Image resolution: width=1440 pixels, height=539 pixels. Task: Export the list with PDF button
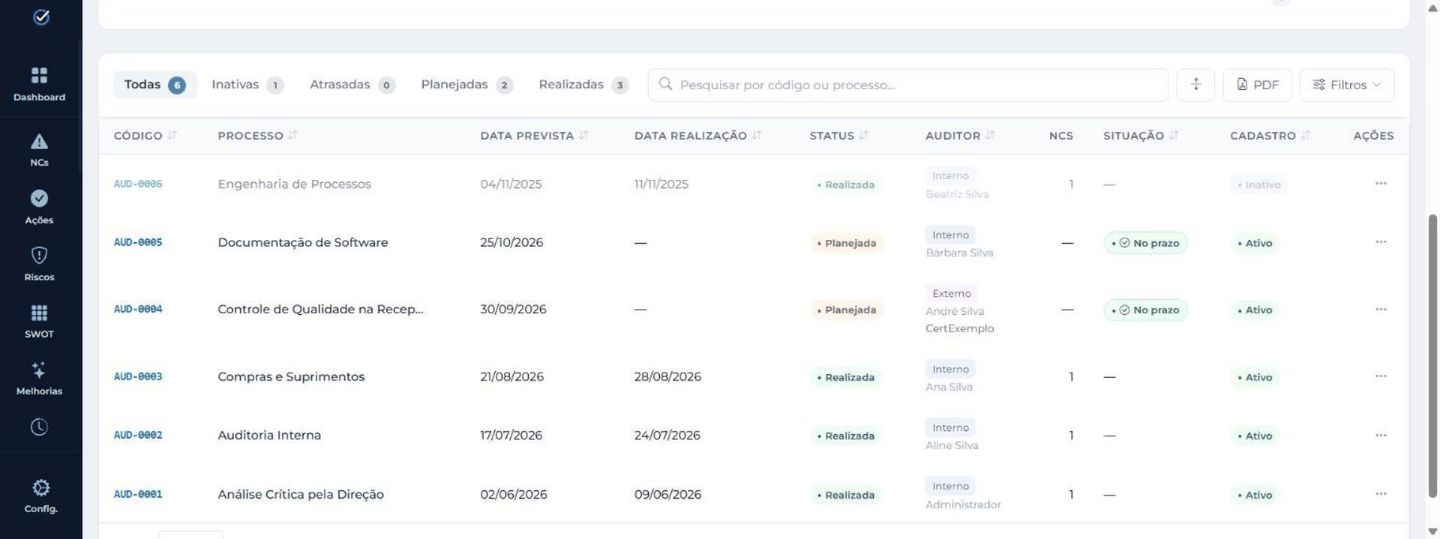pos(1258,85)
